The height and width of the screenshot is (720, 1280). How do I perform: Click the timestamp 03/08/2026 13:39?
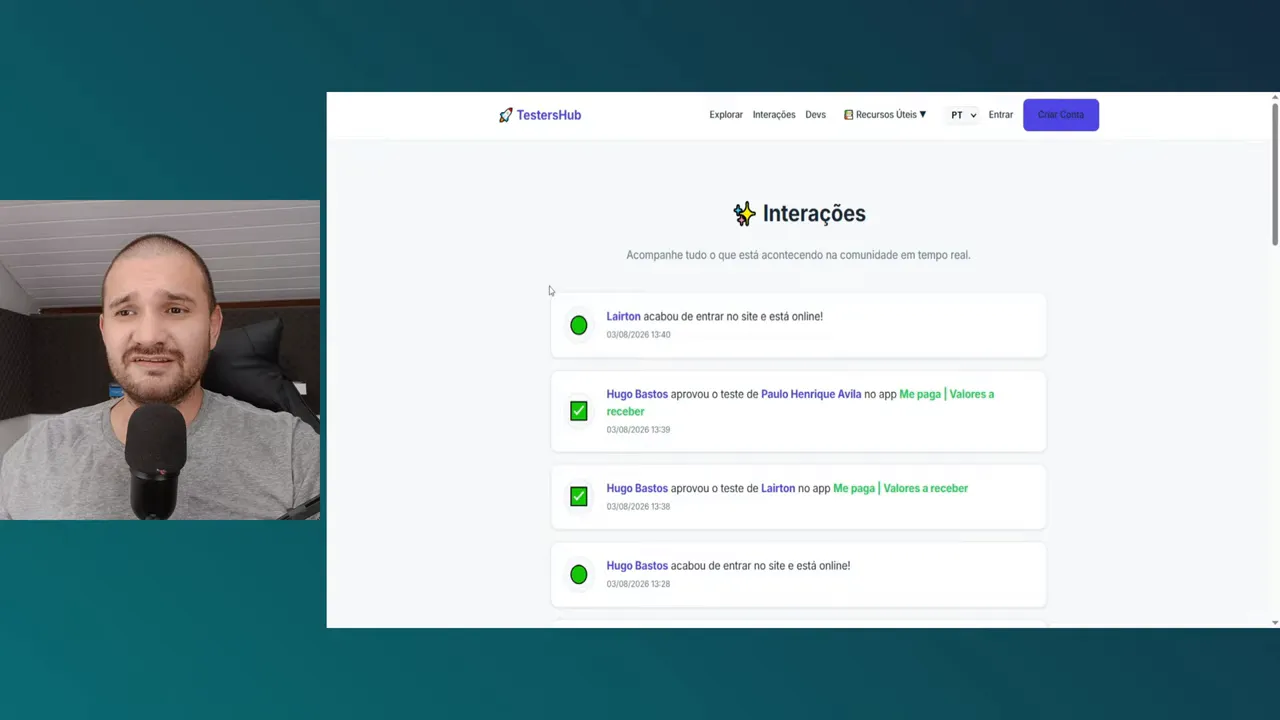coord(638,430)
